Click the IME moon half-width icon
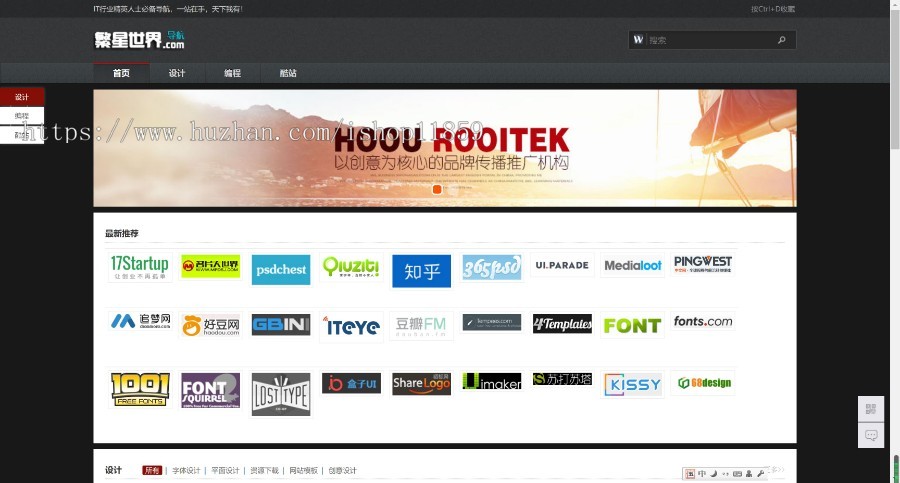This screenshot has width=900, height=483. point(713,474)
